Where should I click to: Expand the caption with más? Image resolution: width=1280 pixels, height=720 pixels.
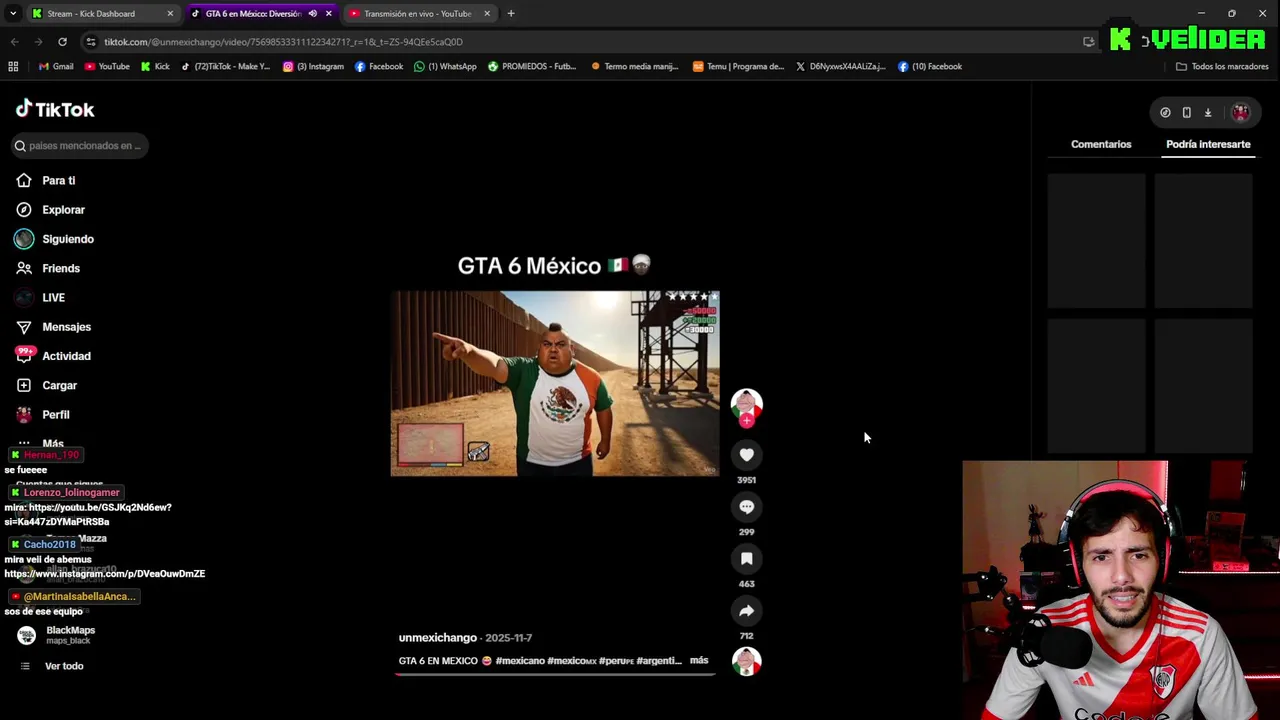pos(699,660)
